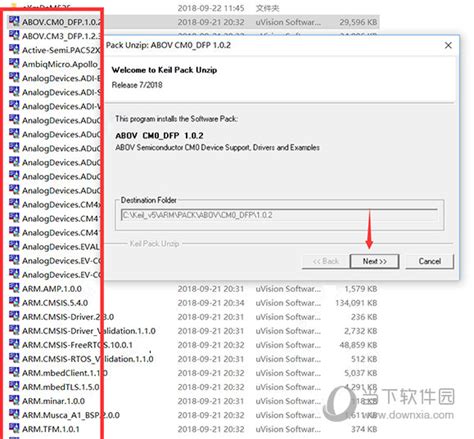Click the 5,037 KB size cell
Viewport: 474px width, 439px height.
click(360, 373)
